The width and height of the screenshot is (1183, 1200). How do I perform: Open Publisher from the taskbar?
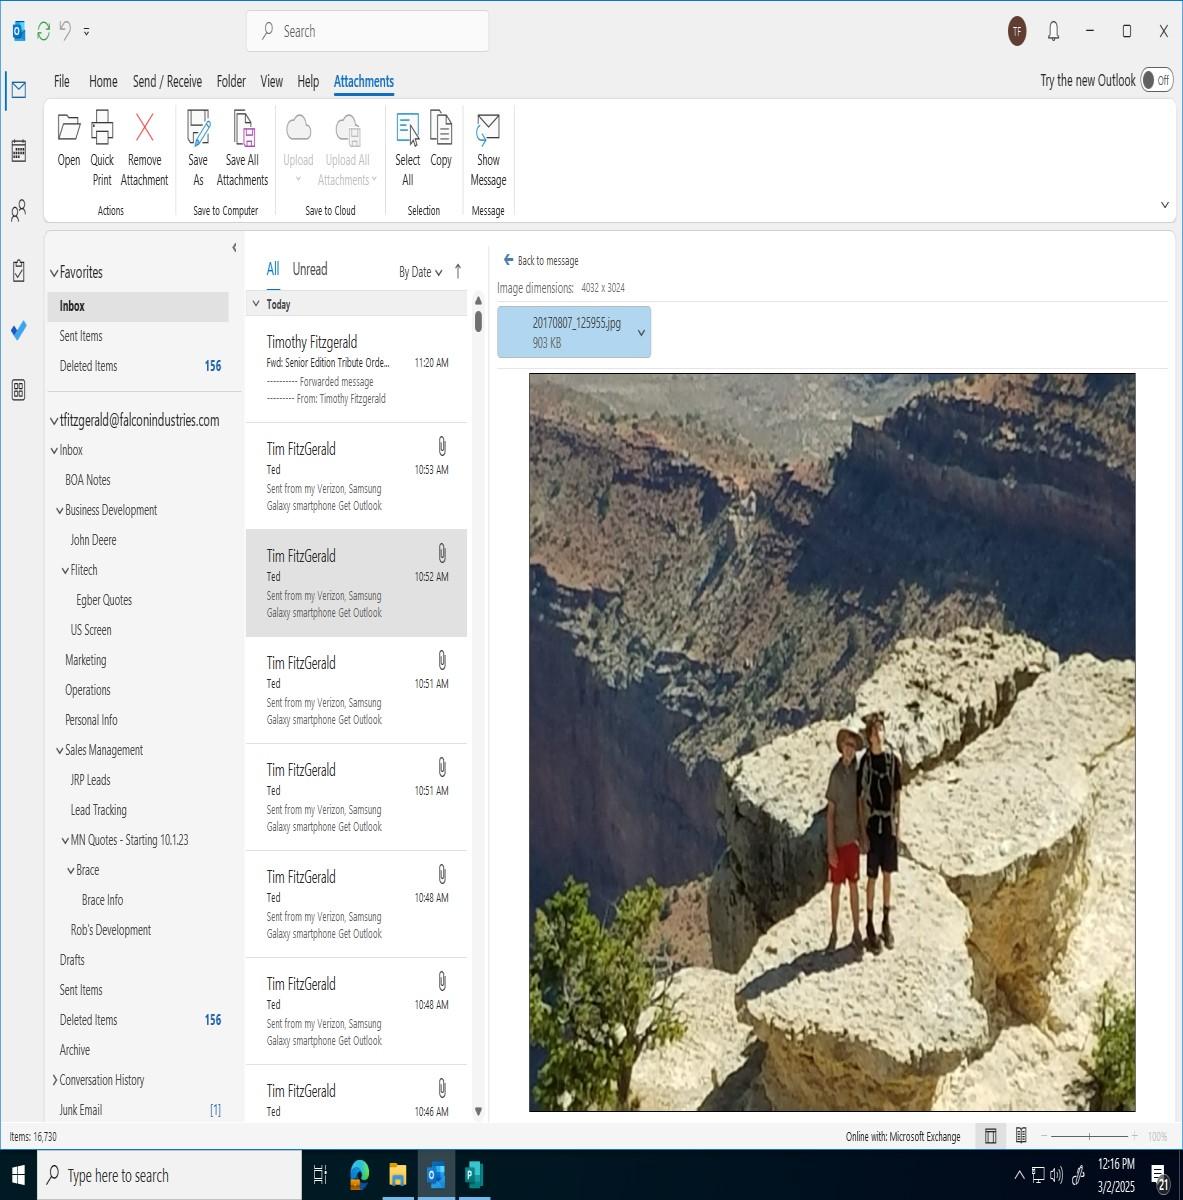[x=474, y=1175]
